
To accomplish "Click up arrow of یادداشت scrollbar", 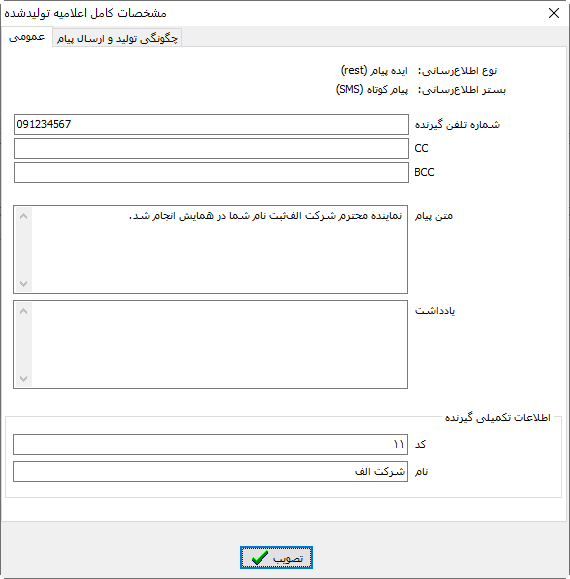I will (23, 311).
